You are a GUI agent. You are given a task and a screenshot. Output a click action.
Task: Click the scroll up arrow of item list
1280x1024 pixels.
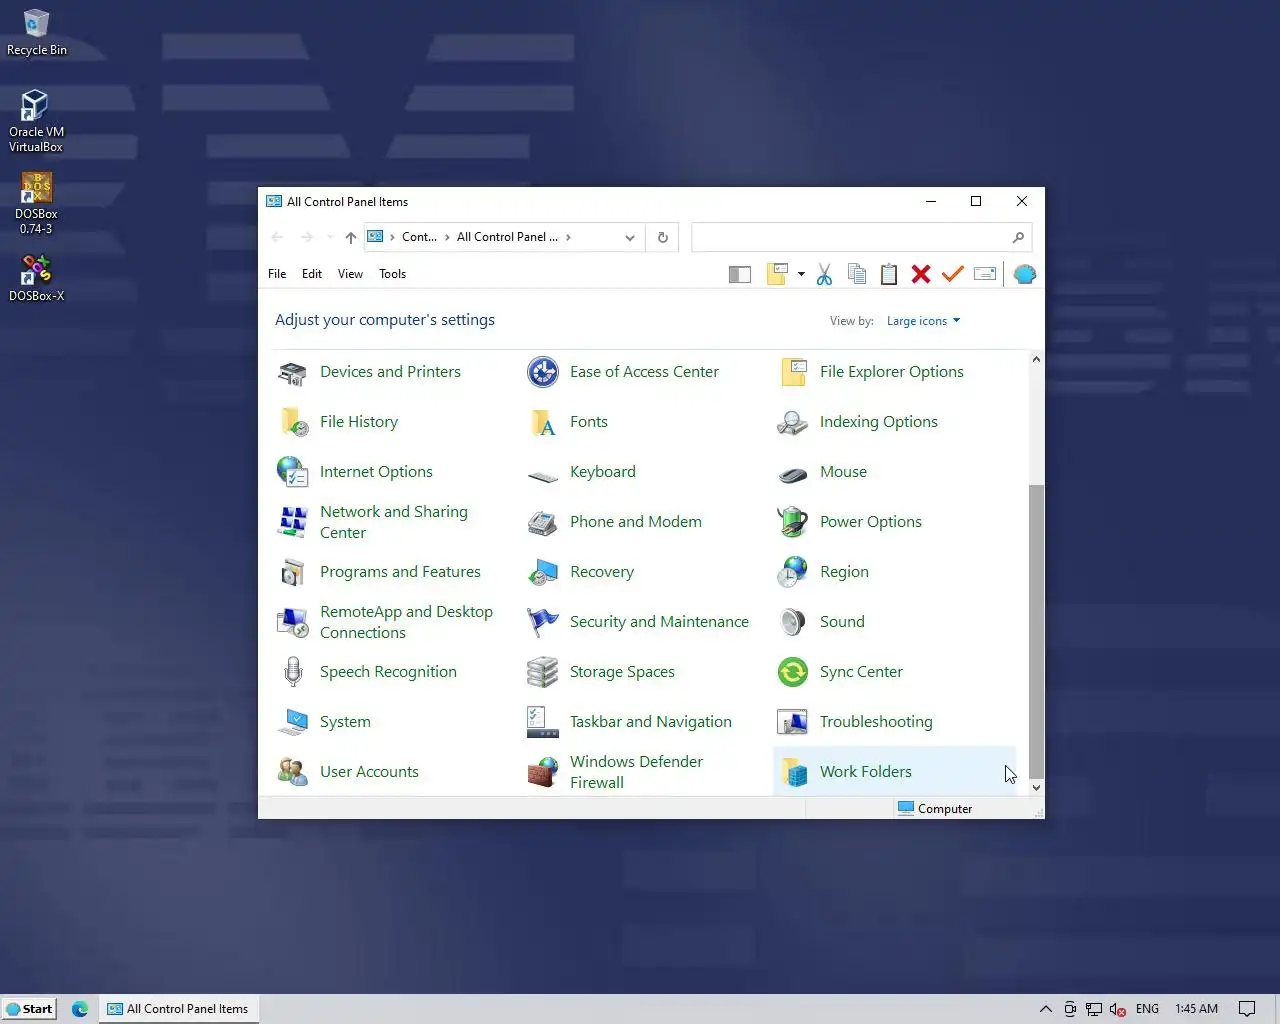pos(1036,359)
